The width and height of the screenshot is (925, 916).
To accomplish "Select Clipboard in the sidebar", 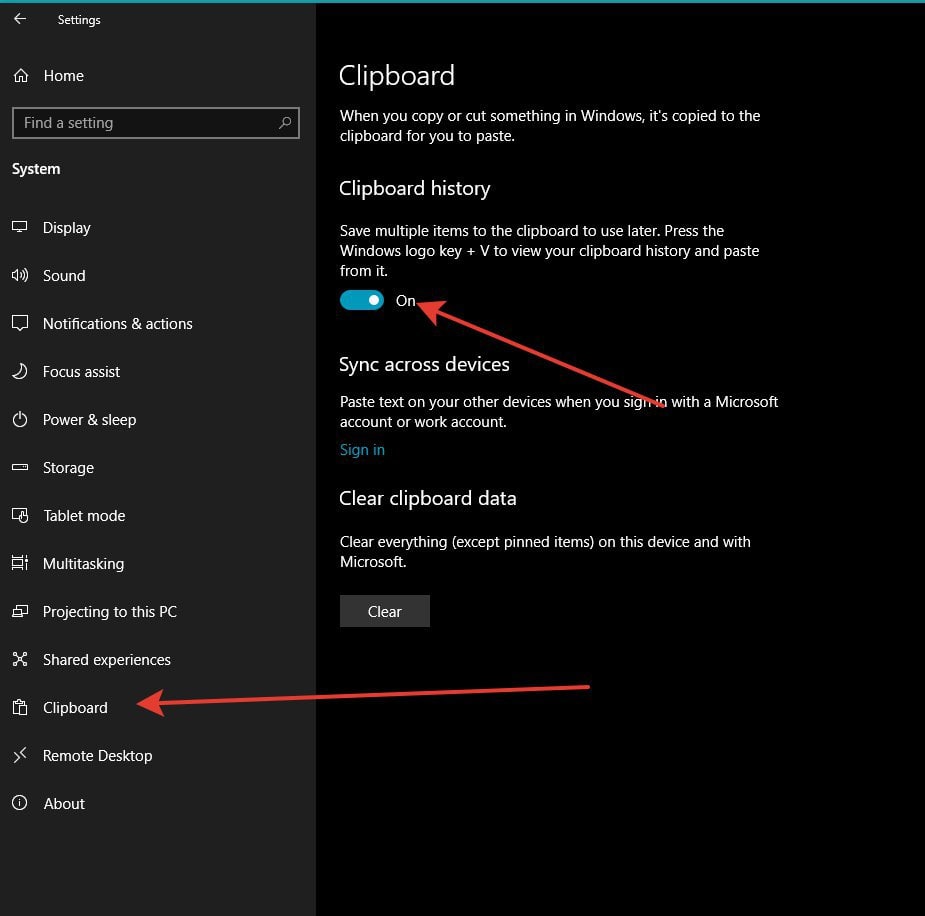I will pos(75,707).
